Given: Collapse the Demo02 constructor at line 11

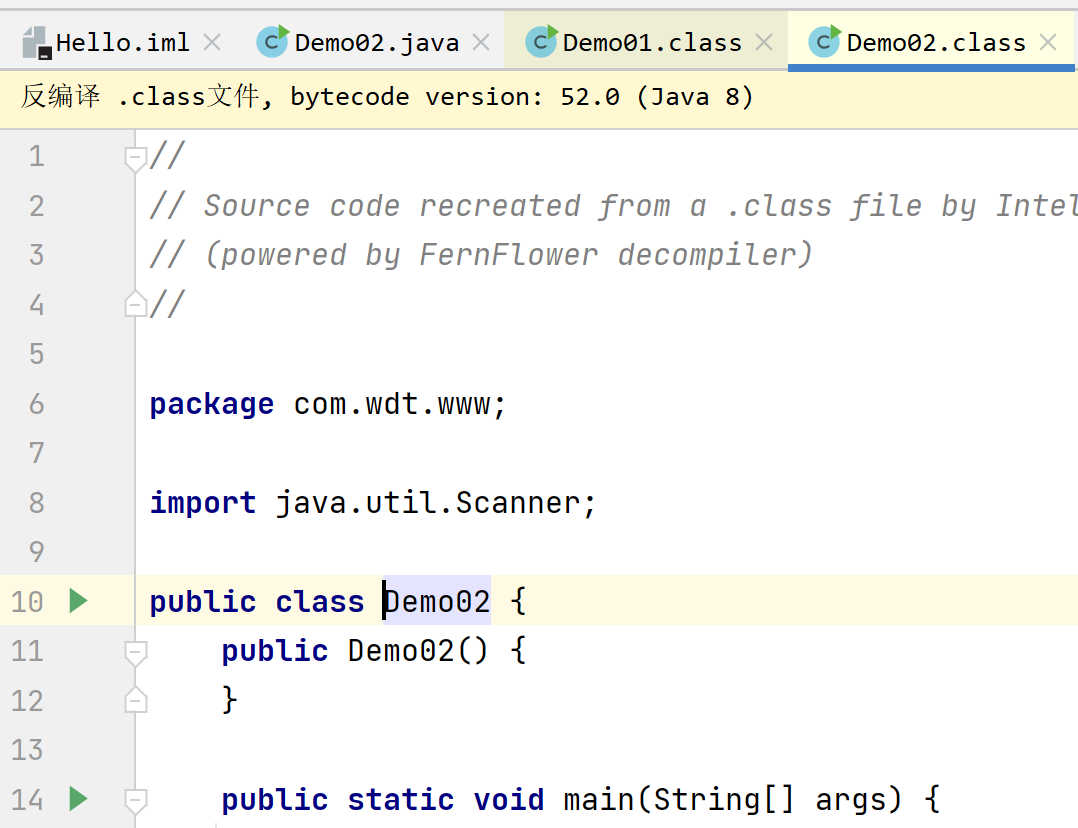Looking at the screenshot, I should point(135,652).
